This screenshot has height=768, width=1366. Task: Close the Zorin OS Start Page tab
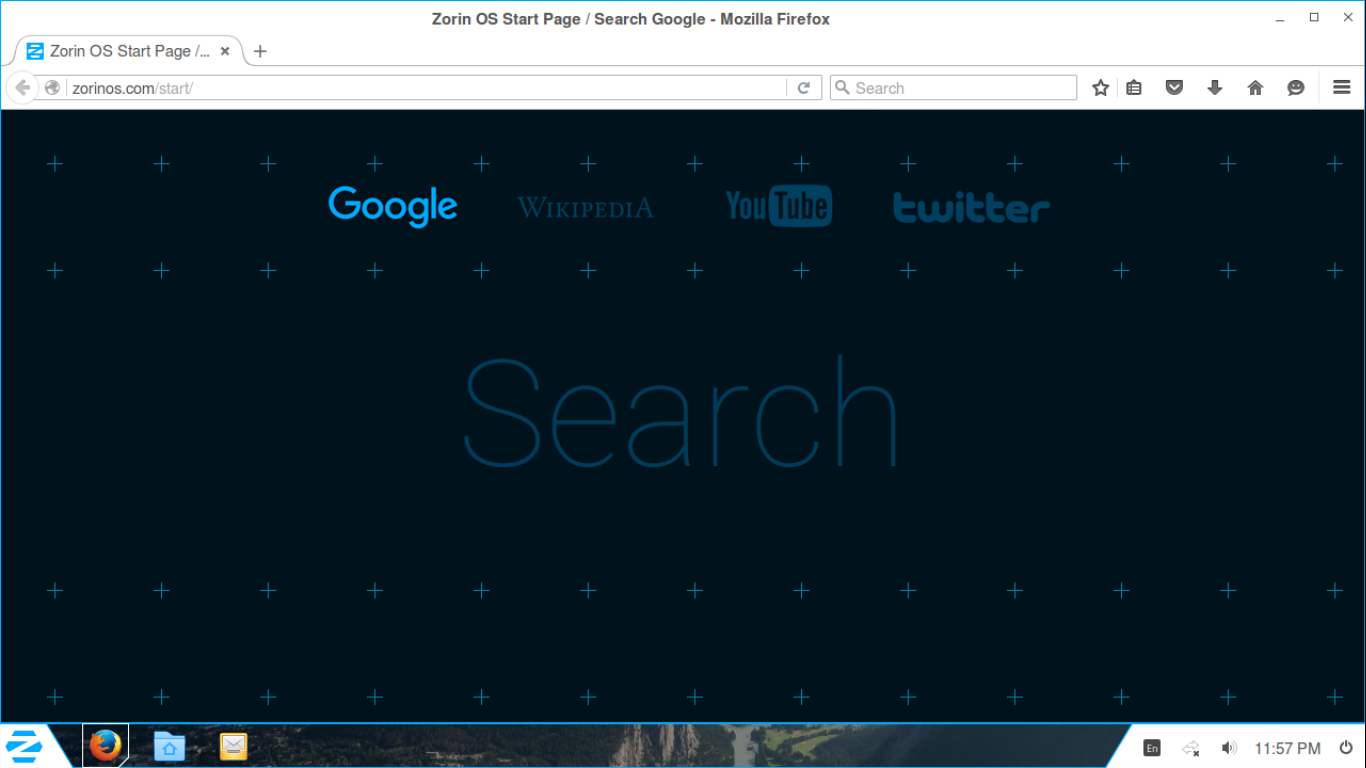225,51
